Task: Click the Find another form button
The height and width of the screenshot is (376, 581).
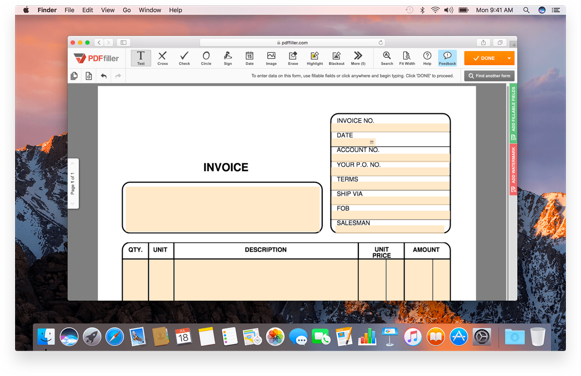Action: pos(489,76)
